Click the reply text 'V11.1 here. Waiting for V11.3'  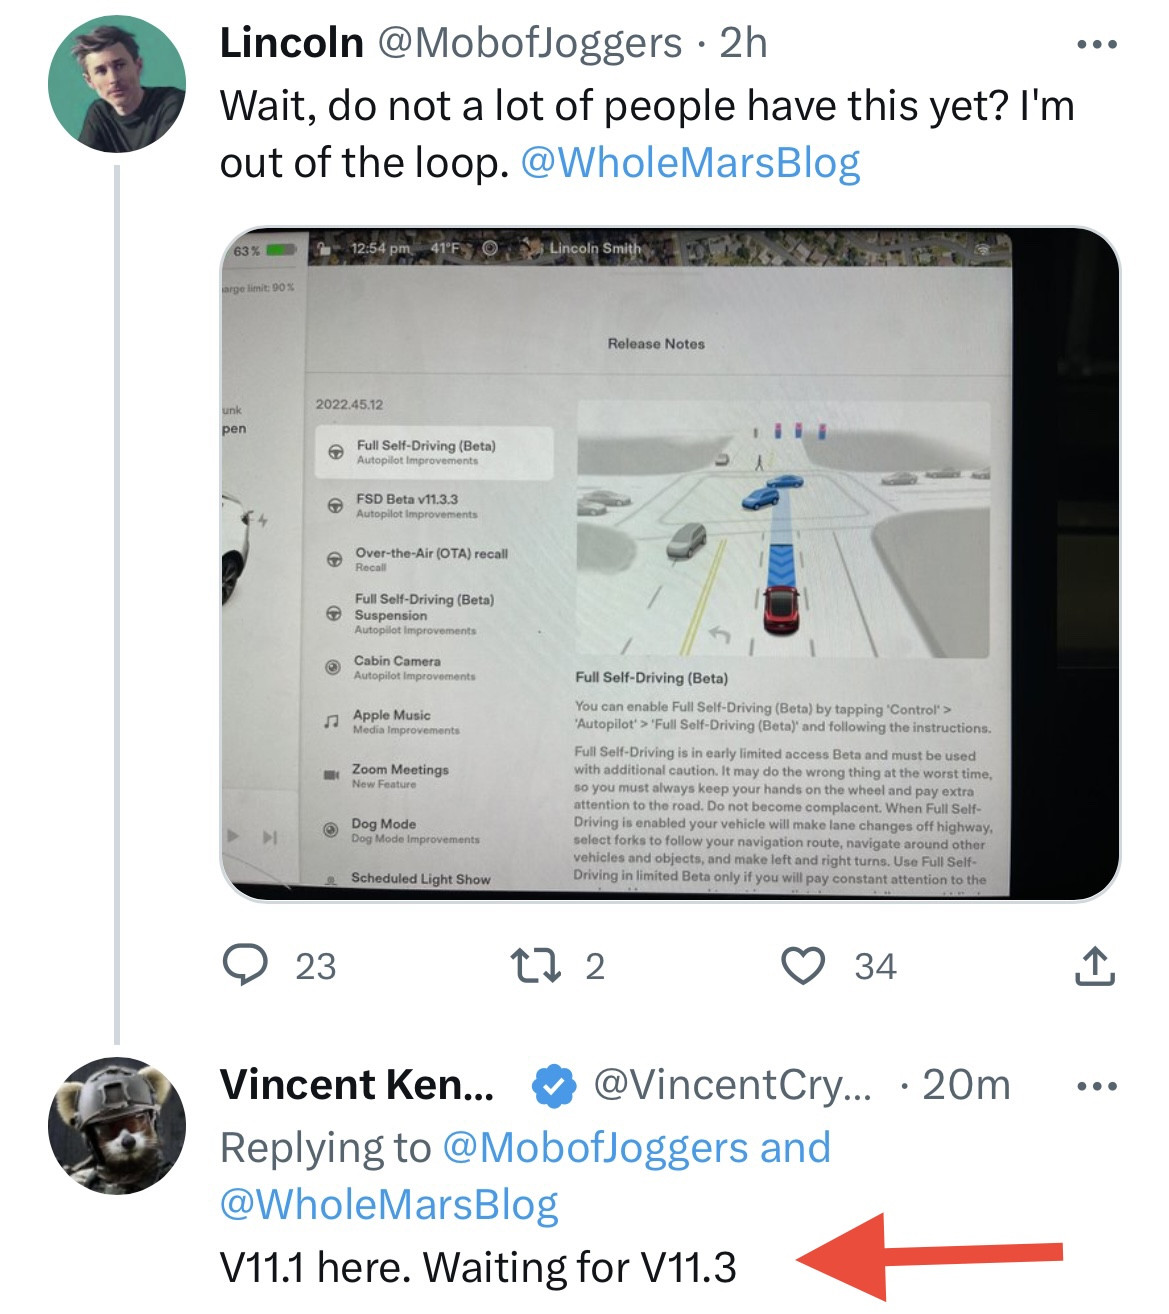click(x=478, y=1267)
